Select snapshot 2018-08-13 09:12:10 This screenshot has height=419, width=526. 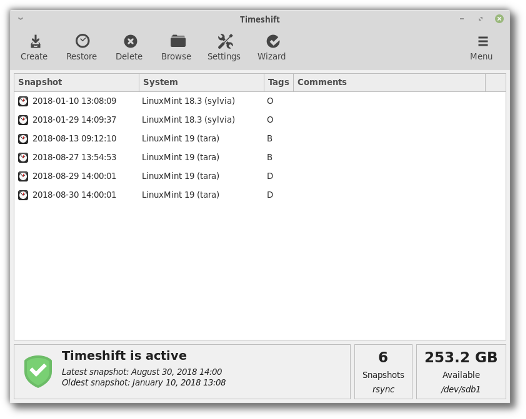(260, 139)
